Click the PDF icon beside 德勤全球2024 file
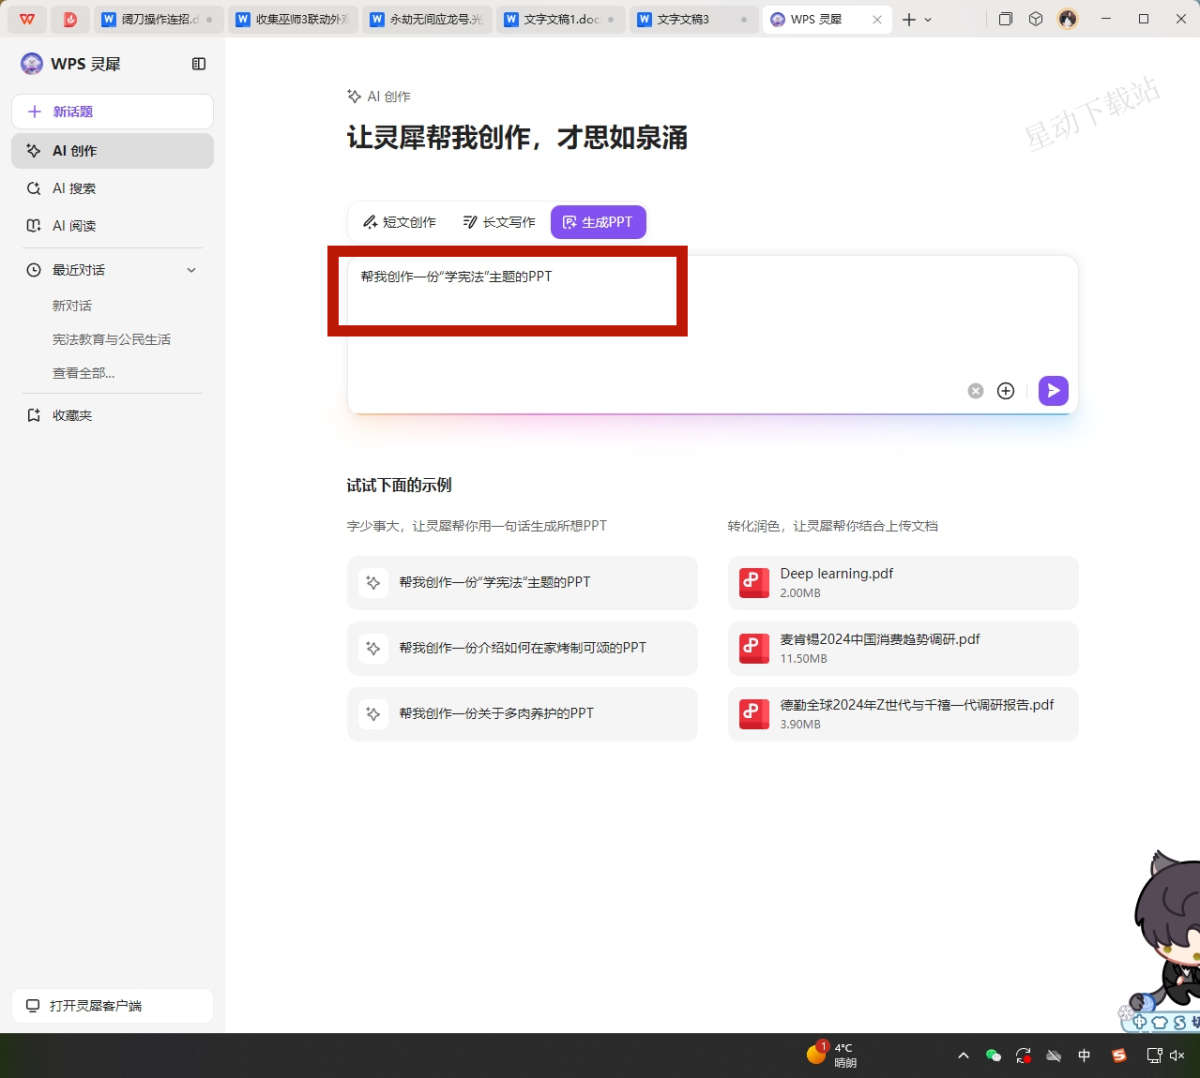This screenshot has width=1200, height=1078. coord(754,714)
